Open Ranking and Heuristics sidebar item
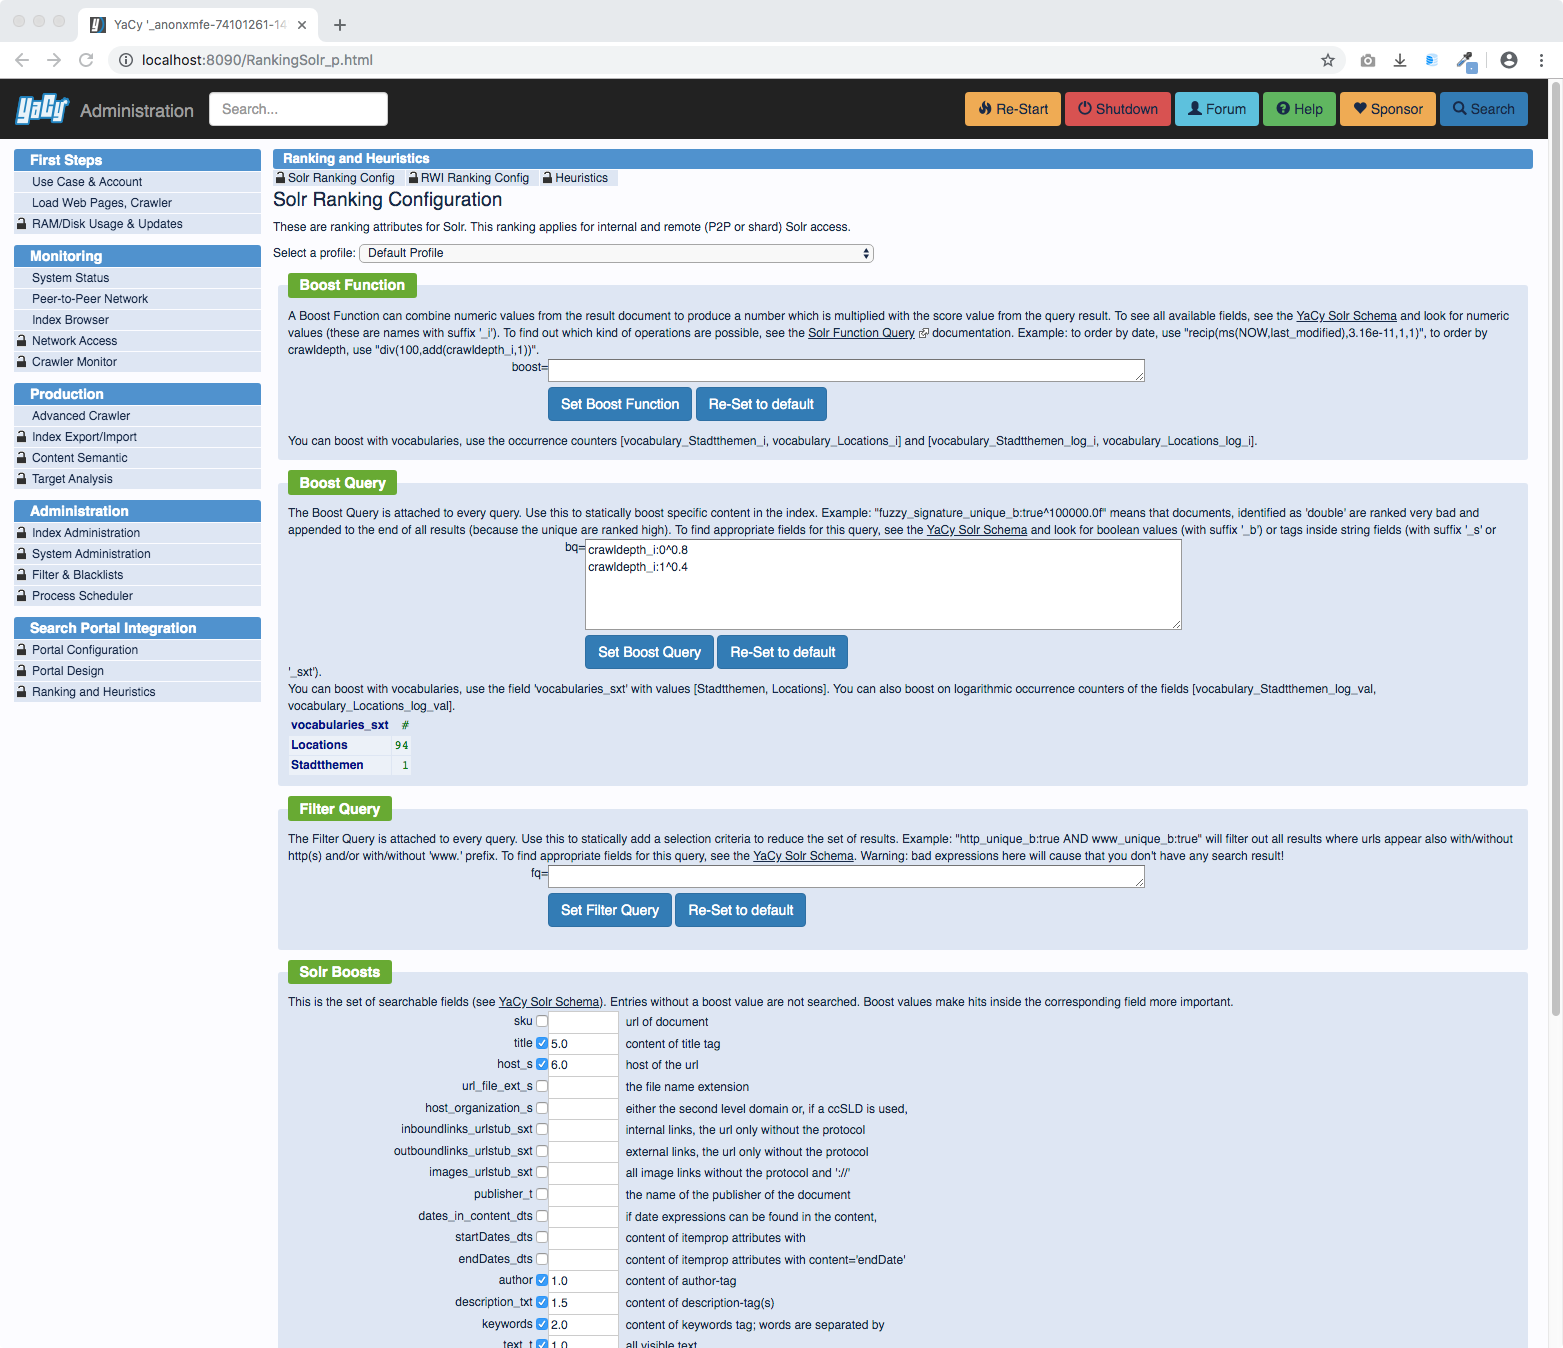This screenshot has height=1348, width=1563. coord(93,692)
